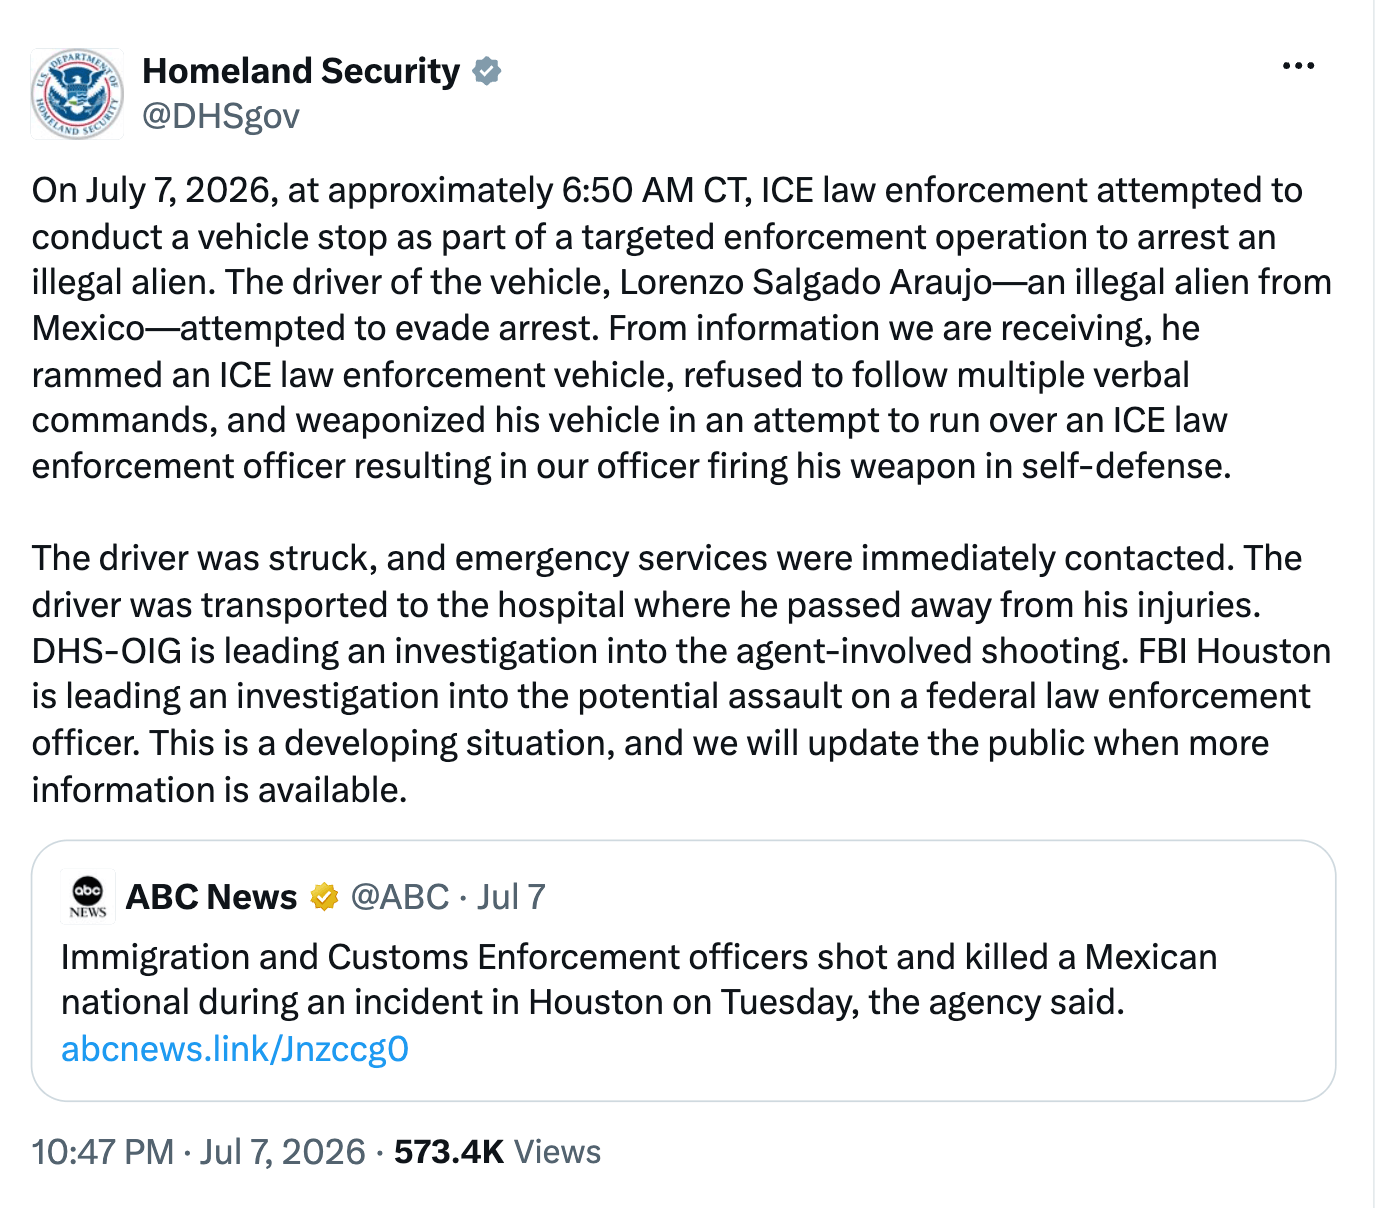The height and width of the screenshot is (1208, 1376).
Task: Click the paragraph beginning 'The driver was struck'
Action: 681,673
